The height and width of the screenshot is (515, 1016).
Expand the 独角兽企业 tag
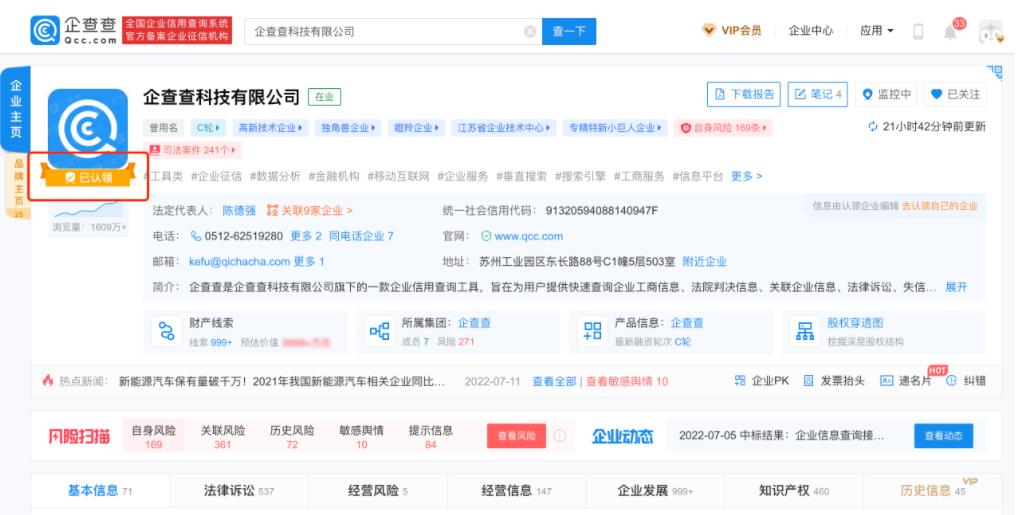coord(349,128)
